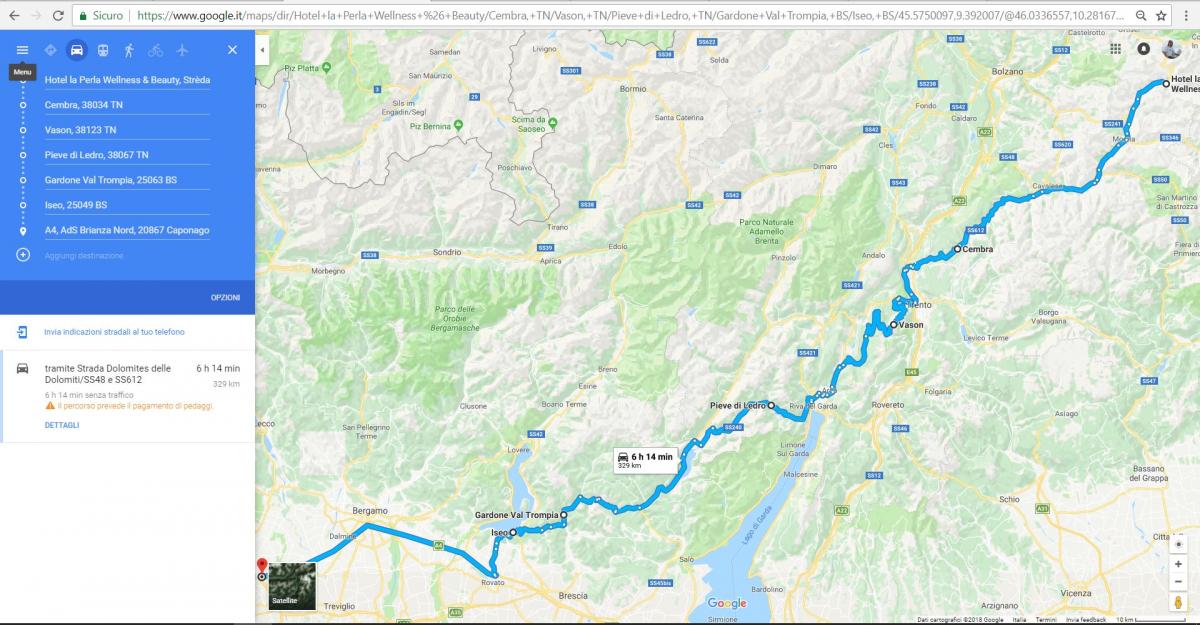Collapse the side panel arrow
1200x625 pixels.
[261, 50]
